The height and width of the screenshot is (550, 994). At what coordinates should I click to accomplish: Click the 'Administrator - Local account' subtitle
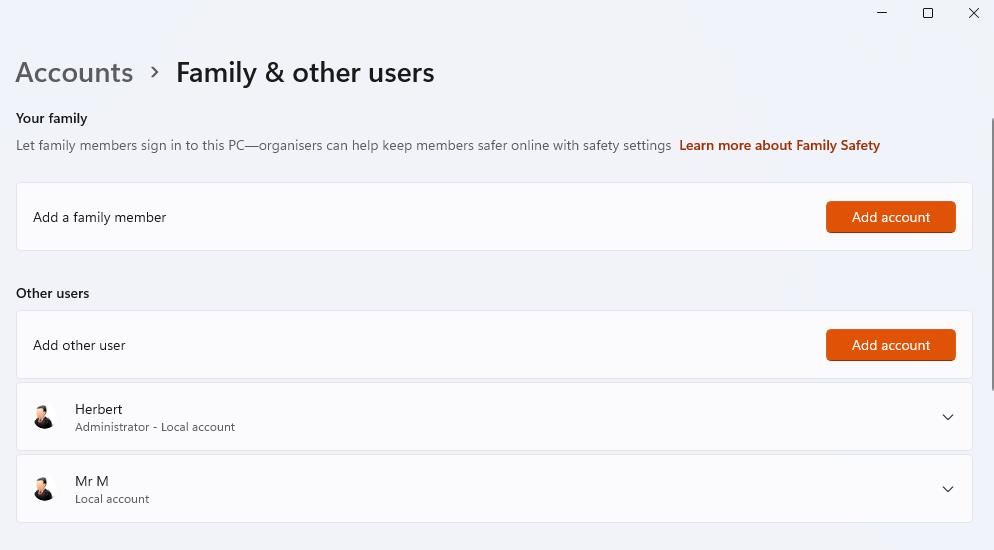coord(155,427)
